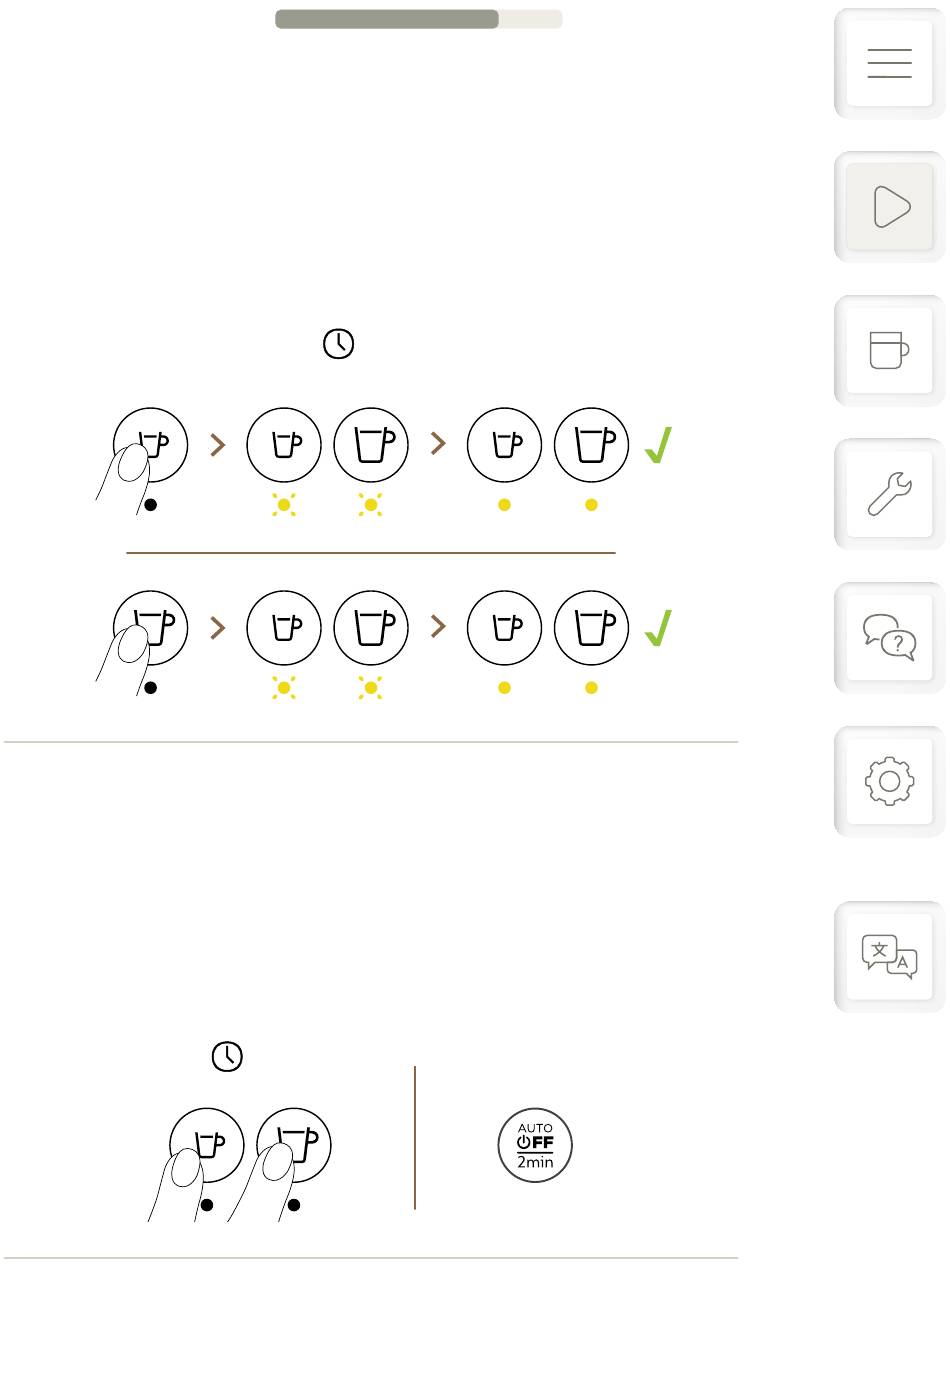Click the green checkmark in the first row
Image resolution: width=950 pixels, height=1387 pixels.
658,445
